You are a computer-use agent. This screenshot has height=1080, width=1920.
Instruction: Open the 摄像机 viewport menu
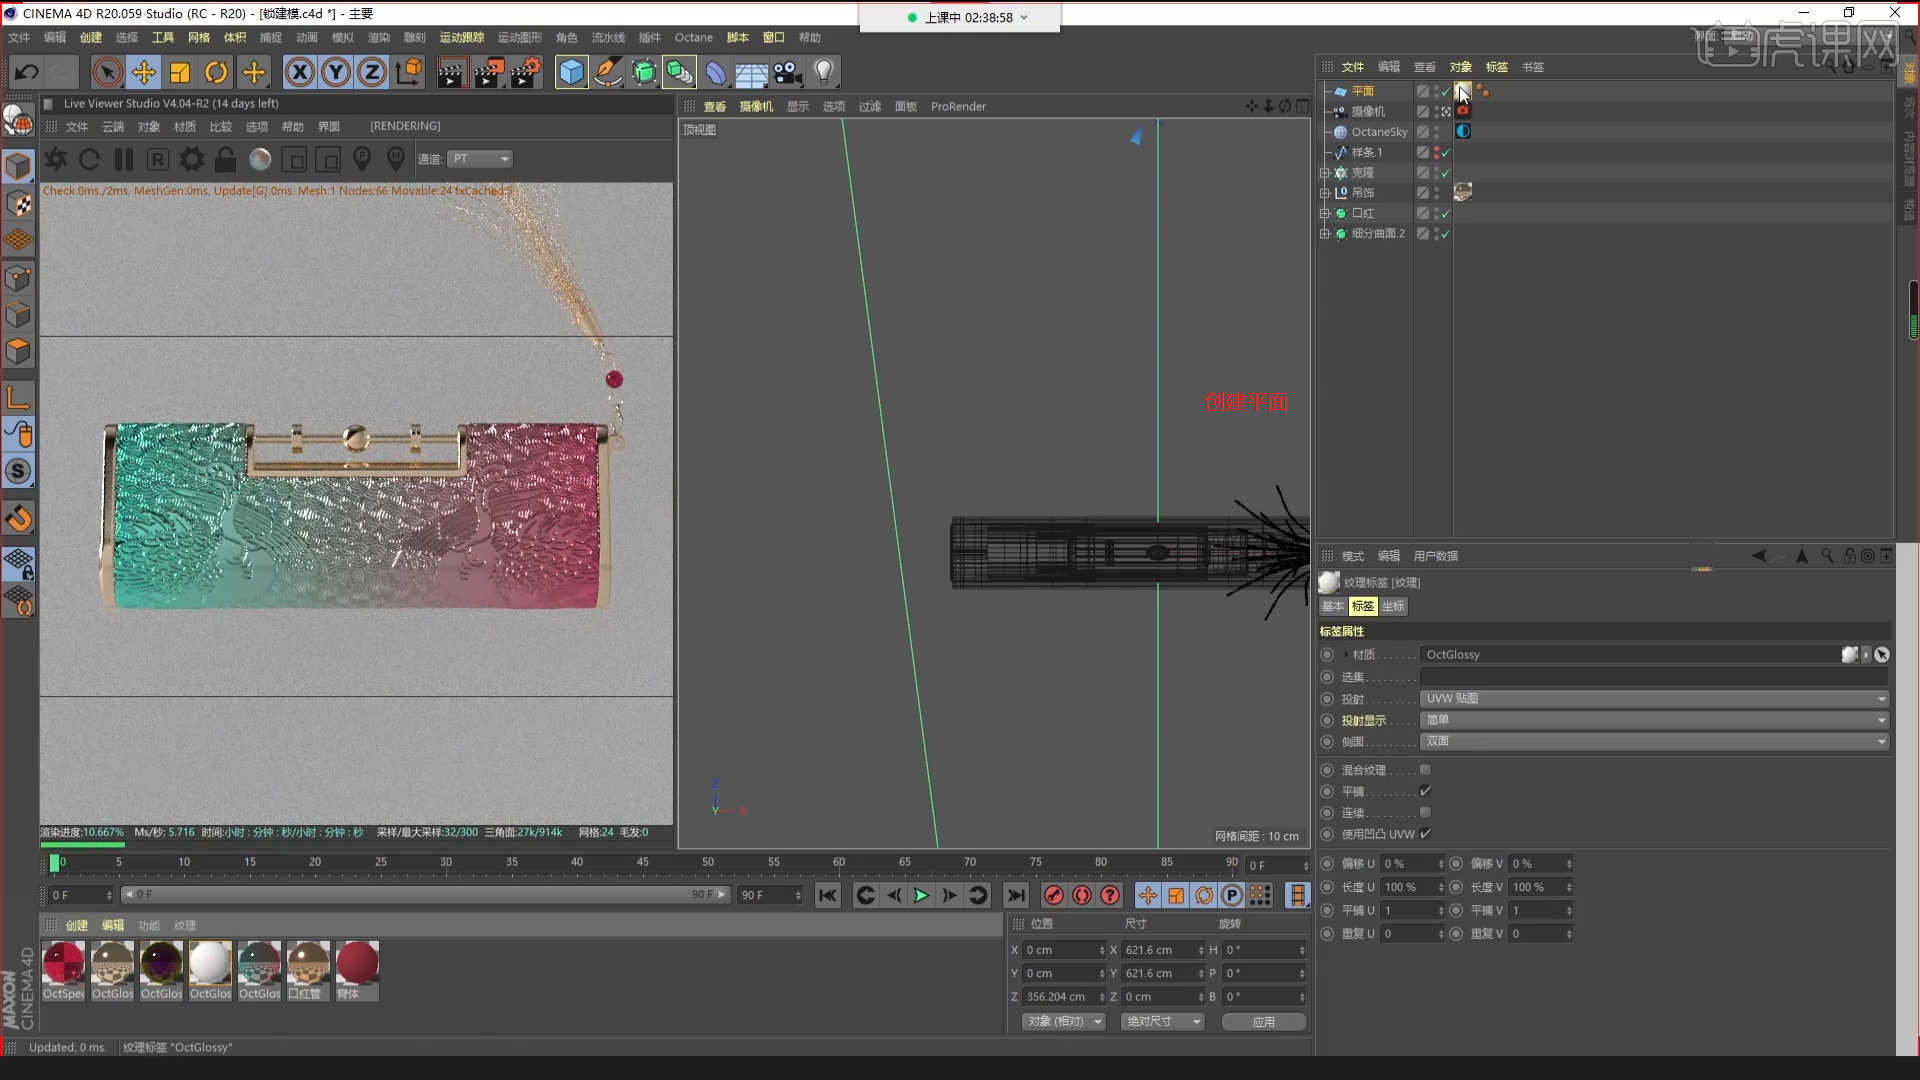[756, 106]
